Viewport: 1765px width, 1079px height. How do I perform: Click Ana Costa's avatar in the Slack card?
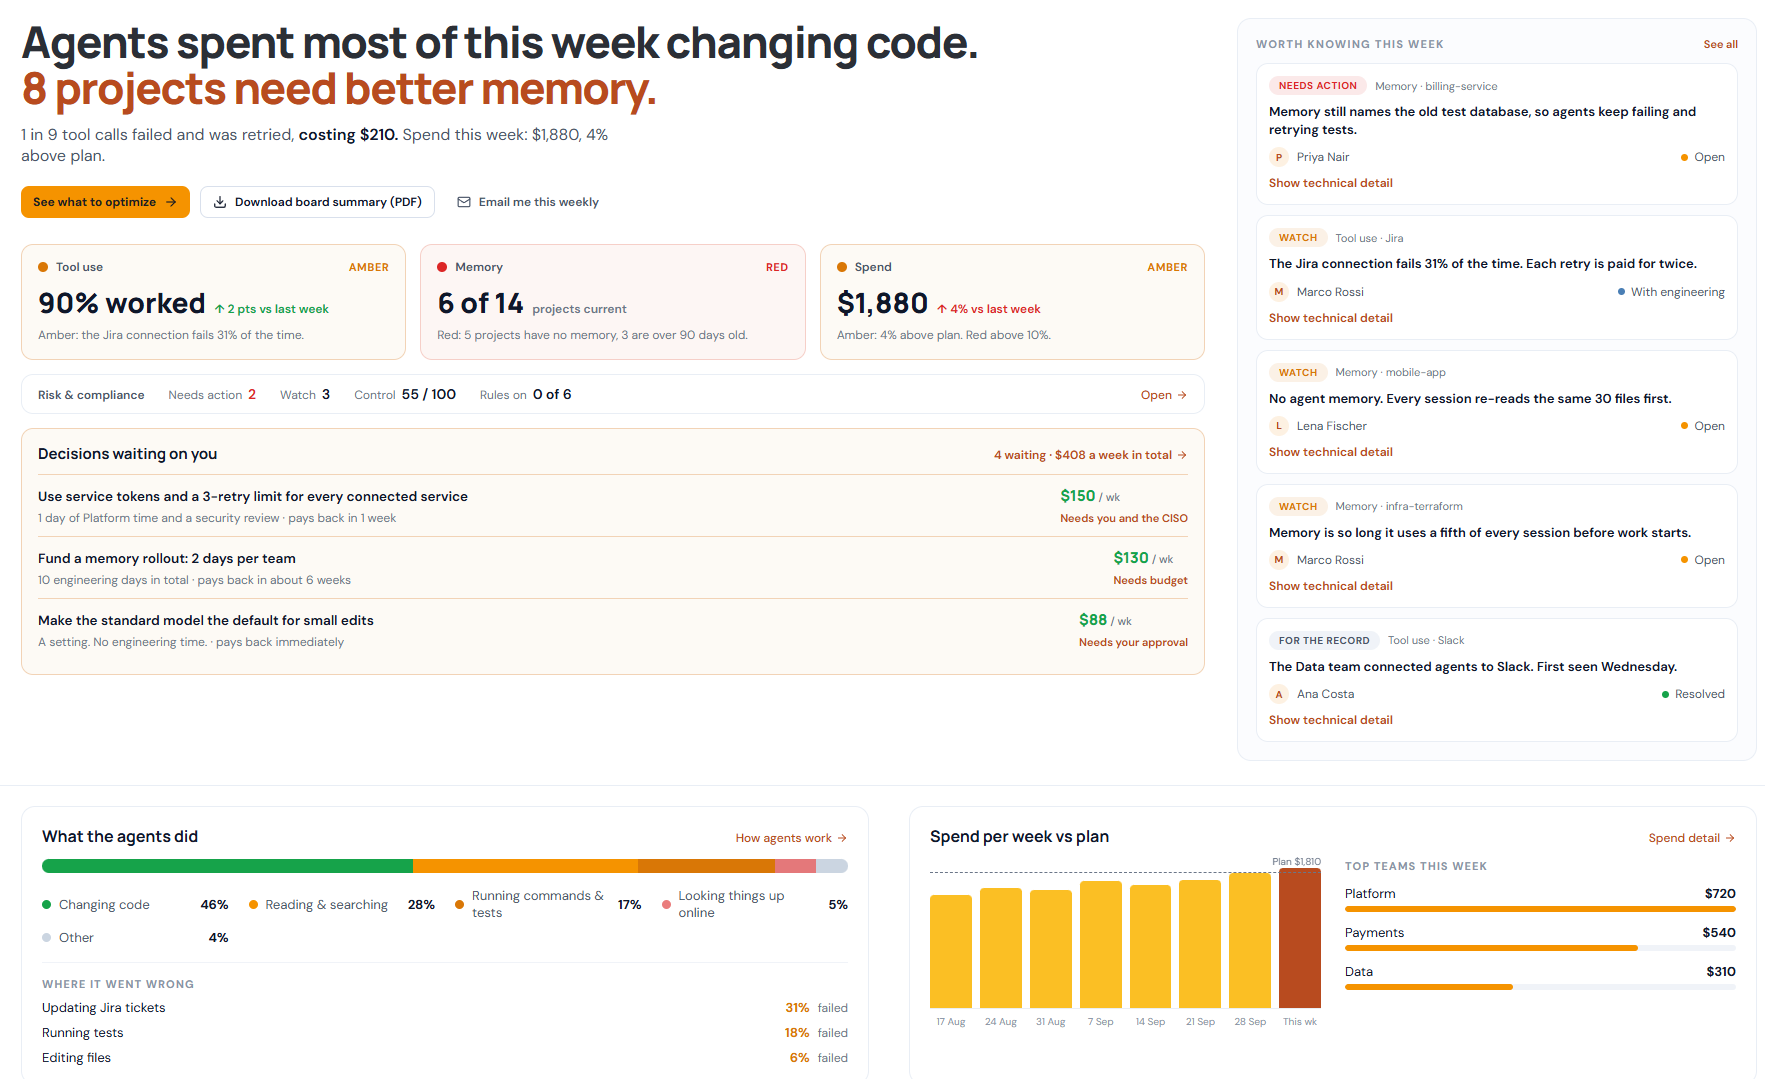coord(1278,694)
